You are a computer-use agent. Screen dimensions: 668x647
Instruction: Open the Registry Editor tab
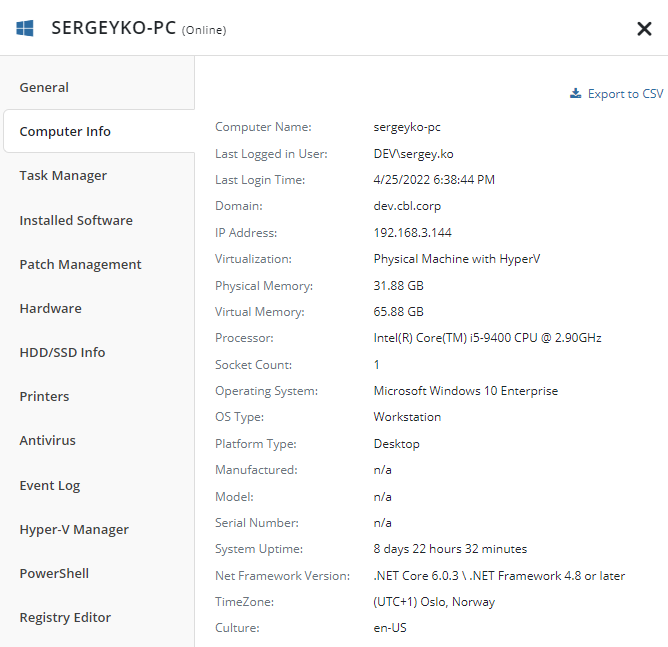[98, 617]
